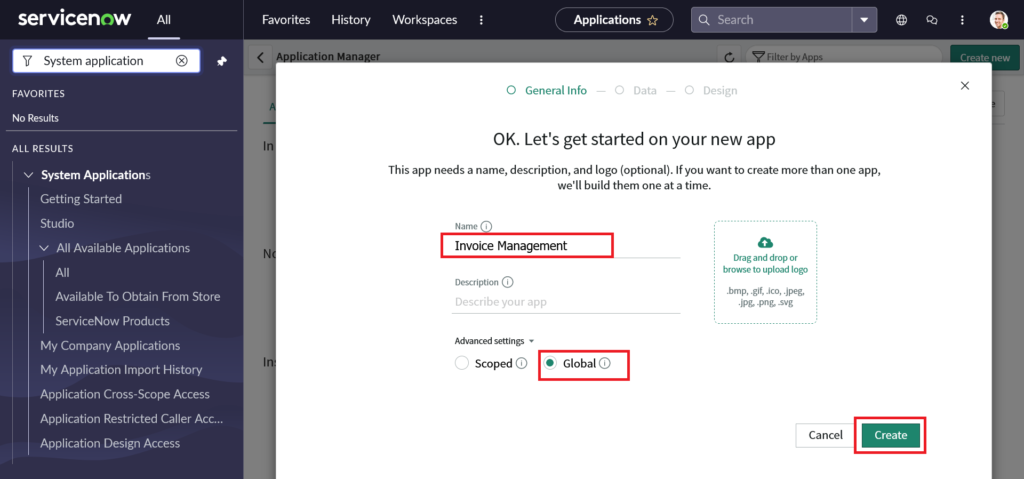This screenshot has height=479, width=1024.
Task: Open the header overflow kebab beside chat icon
Action: tap(962, 20)
